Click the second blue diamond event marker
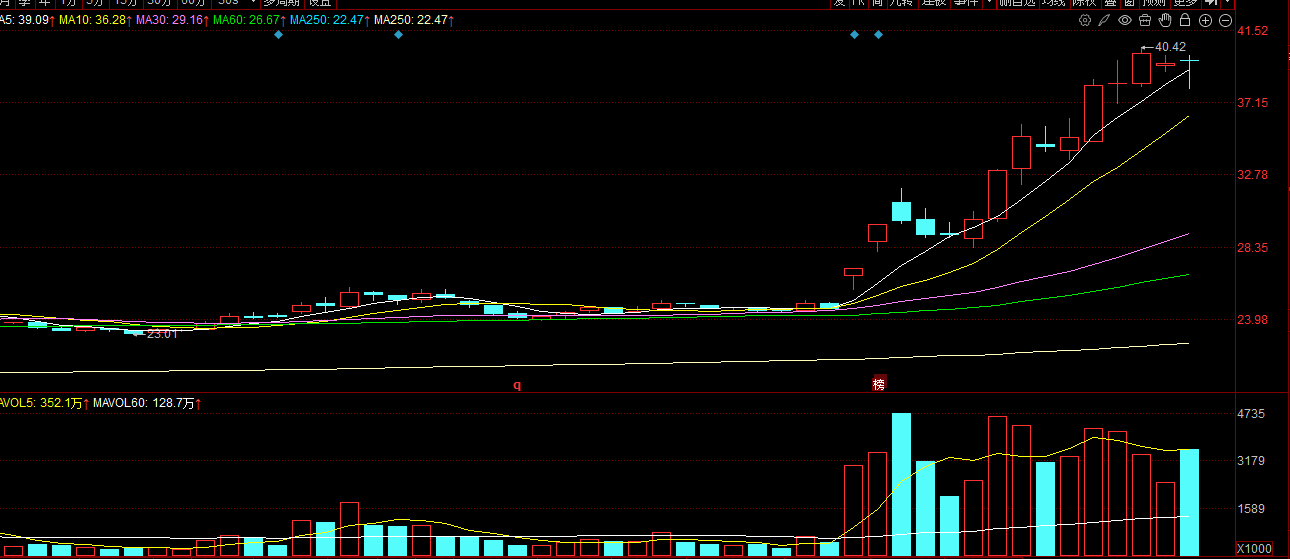Image resolution: width=1290 pixels, height=559 pixels. pyautogui.click(x=398, y=35)
